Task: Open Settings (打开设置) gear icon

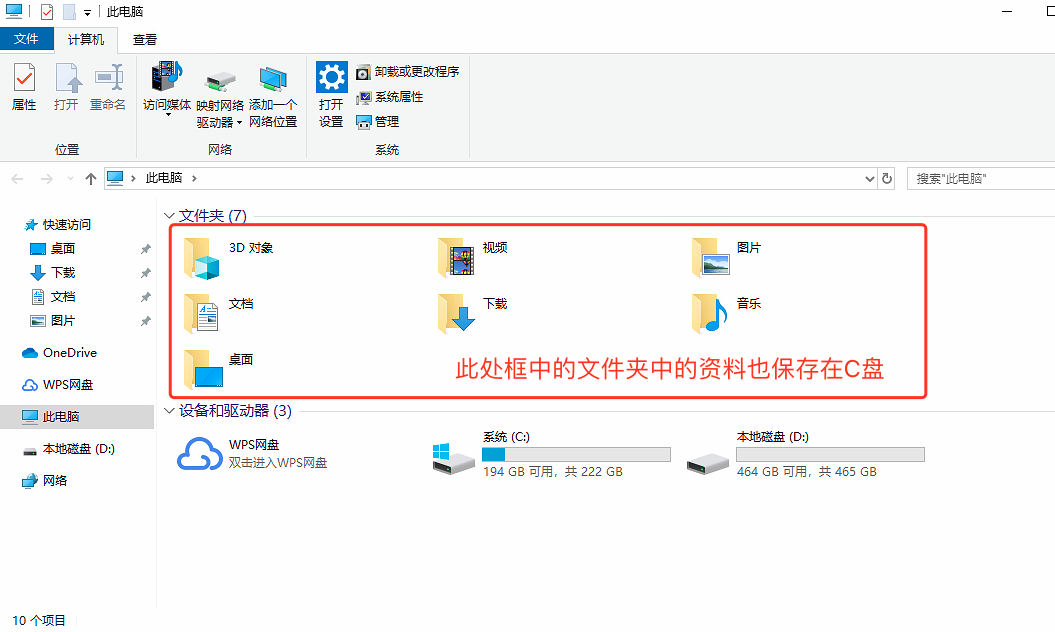Action: coord(331,94)
